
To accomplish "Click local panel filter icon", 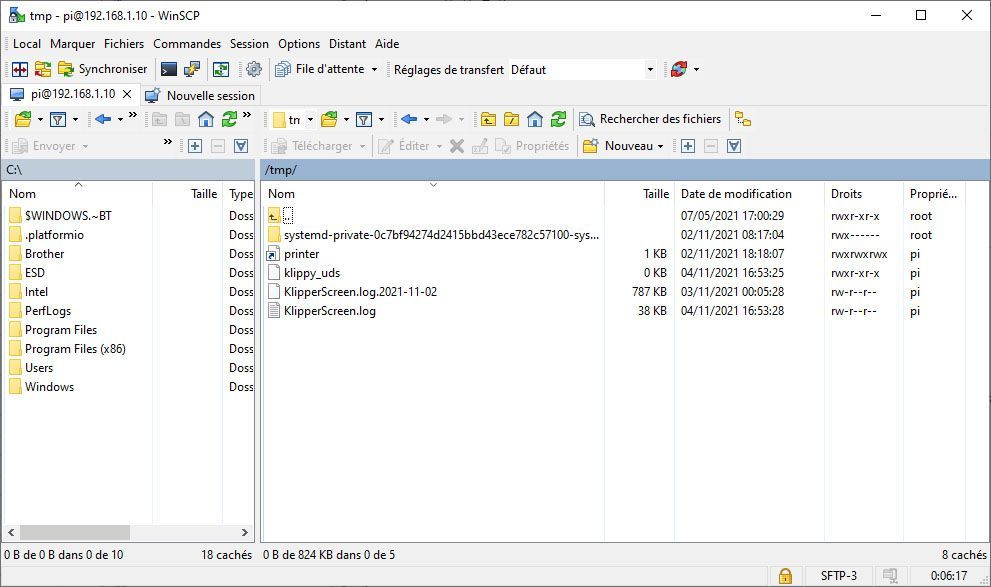I will tap(58, 119).
